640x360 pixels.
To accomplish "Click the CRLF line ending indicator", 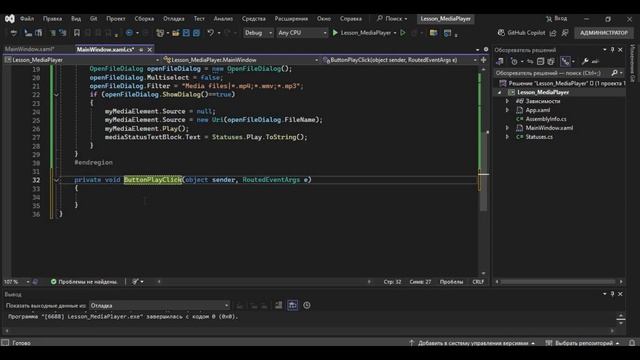I will click(478, 282).
